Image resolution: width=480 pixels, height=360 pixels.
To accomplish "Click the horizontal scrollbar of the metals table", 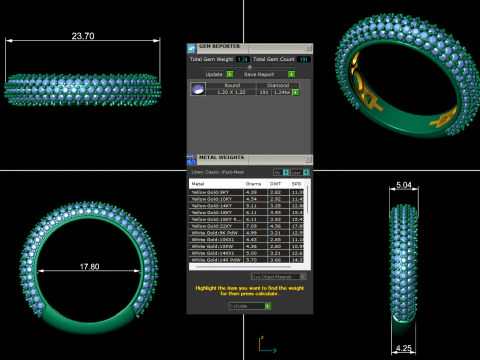I will coord(244,267).
